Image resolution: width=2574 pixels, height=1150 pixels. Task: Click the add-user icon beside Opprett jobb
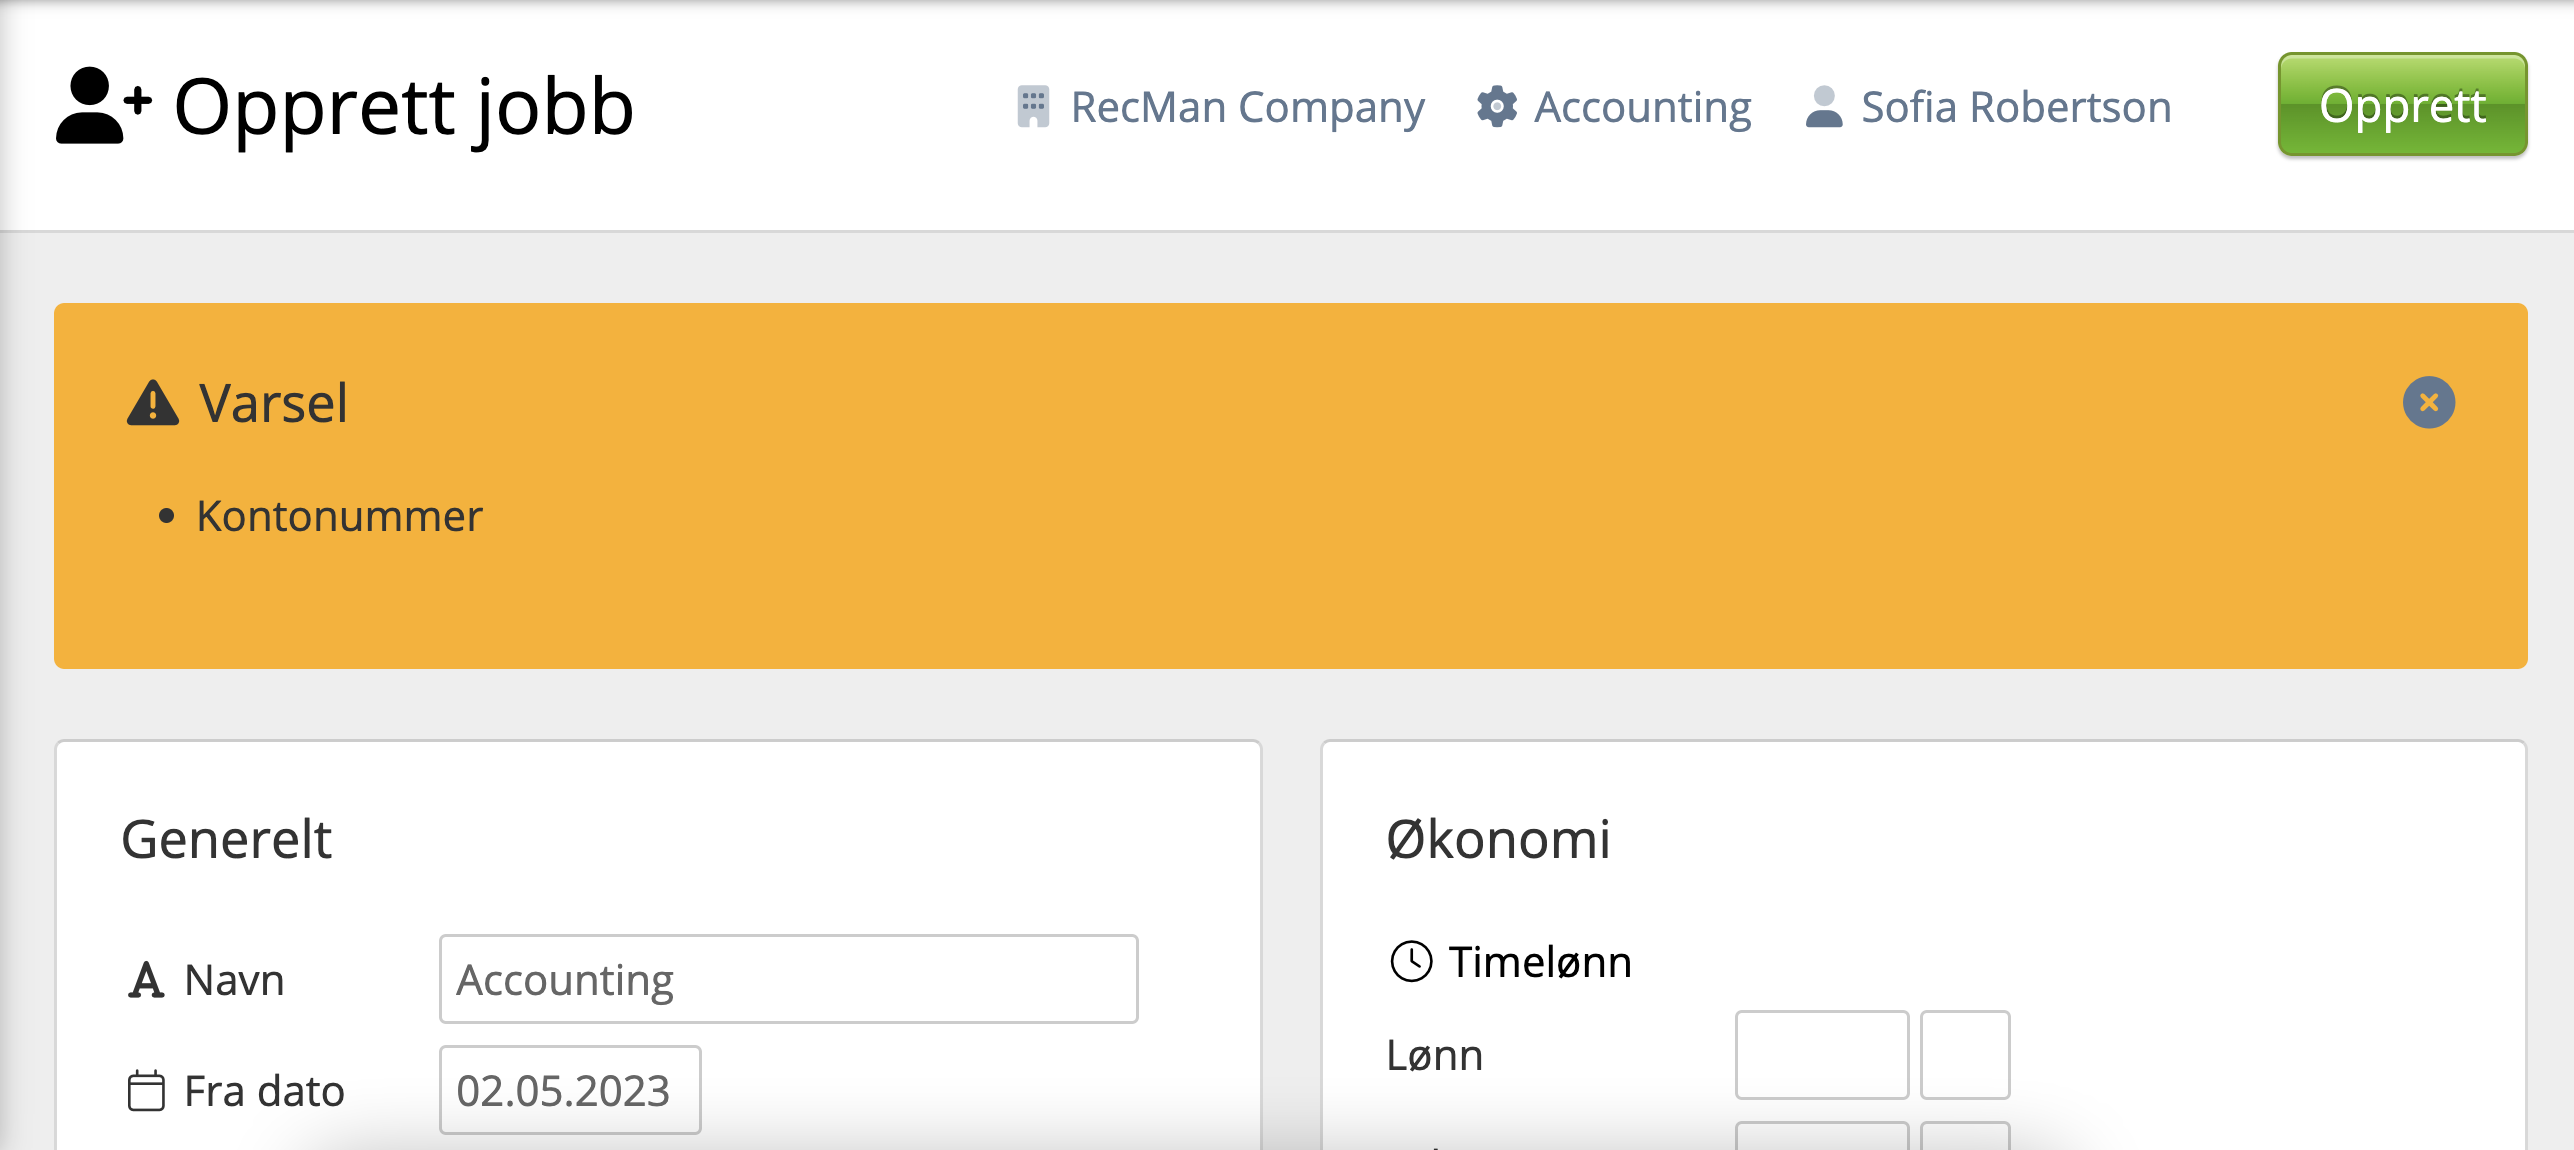(x=103, y=106)
